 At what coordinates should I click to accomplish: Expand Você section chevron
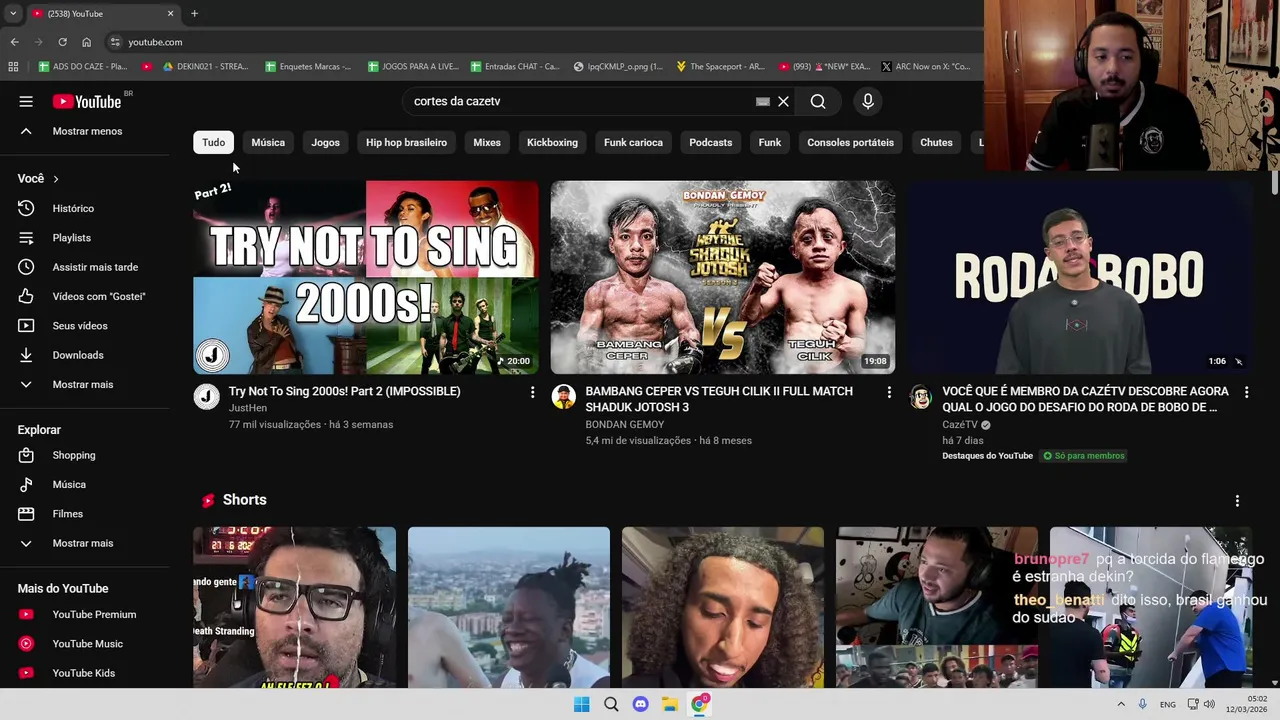click(56, 179)
